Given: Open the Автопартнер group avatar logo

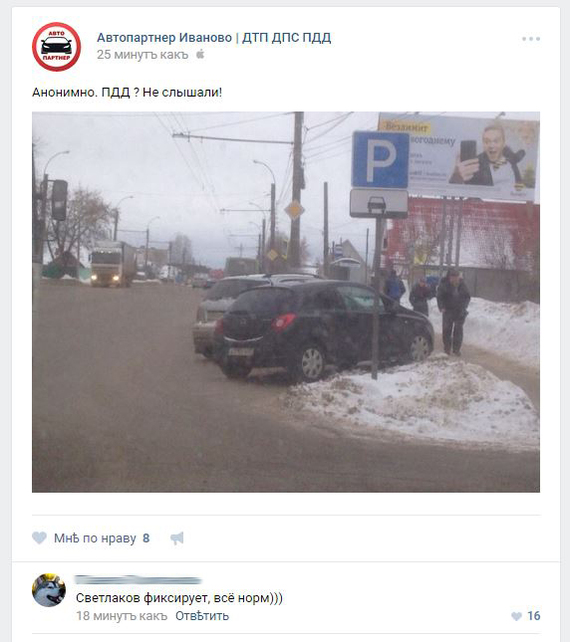Looking at the screenshot, I should tap(57, 47).
